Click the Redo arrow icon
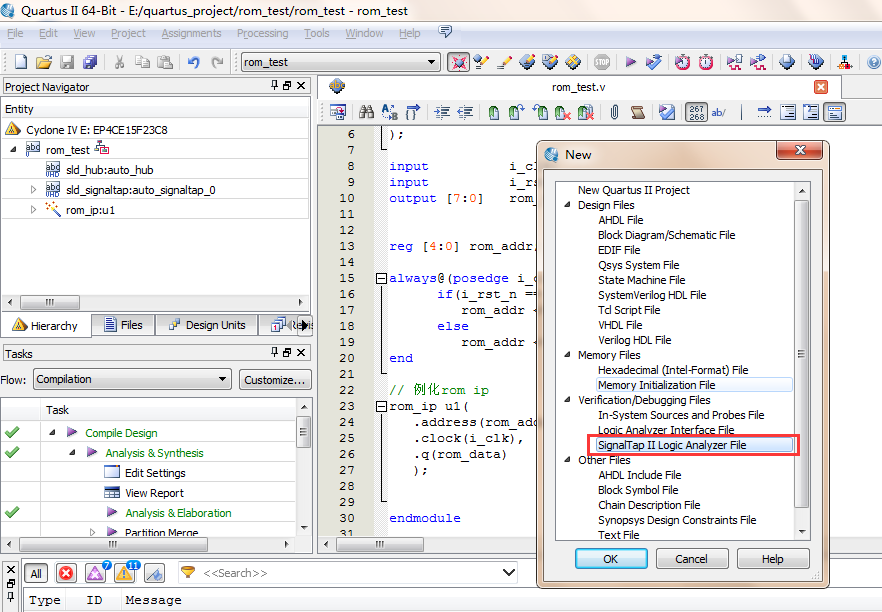The image size is (882, 612). point(217,62)
